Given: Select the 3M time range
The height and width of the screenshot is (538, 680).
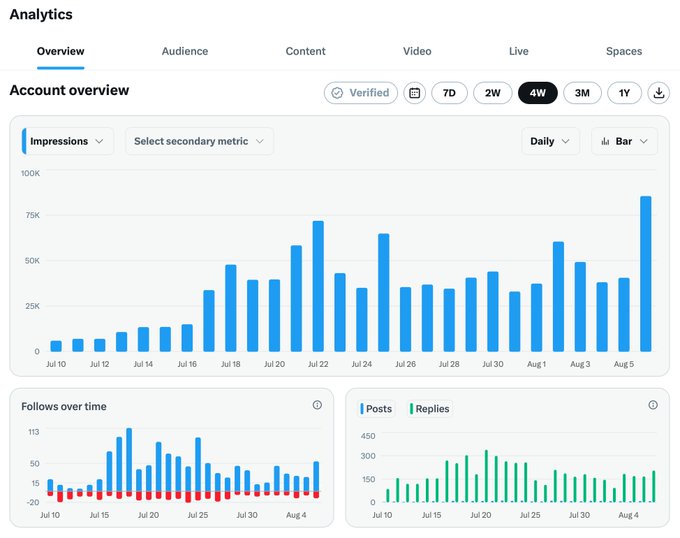Looking at the screenshot, I should [582, 93].
